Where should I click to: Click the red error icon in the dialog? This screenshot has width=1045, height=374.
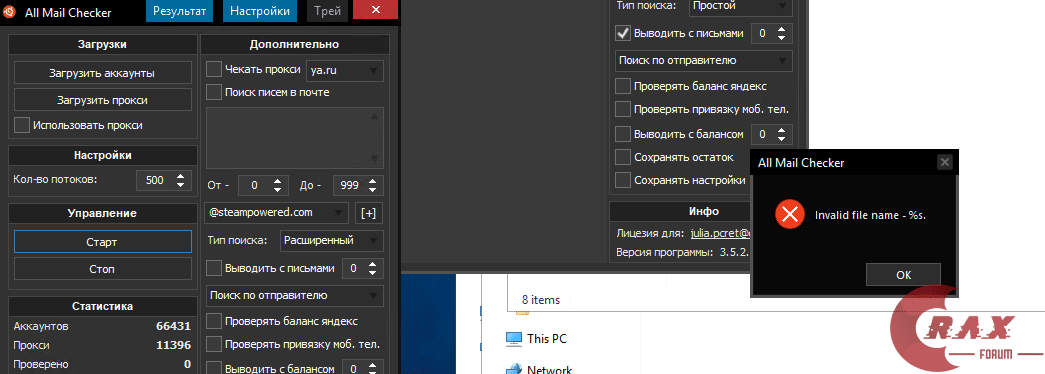coord(790,214)
